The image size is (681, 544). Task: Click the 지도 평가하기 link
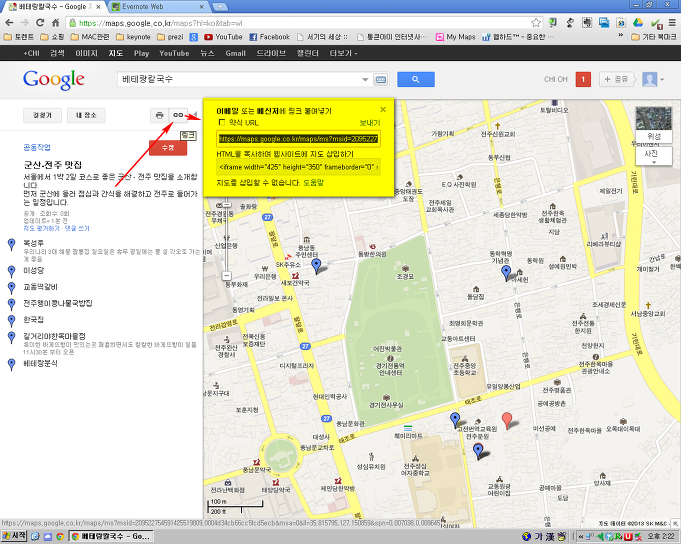pyautogui.click(x=41, y=228)
